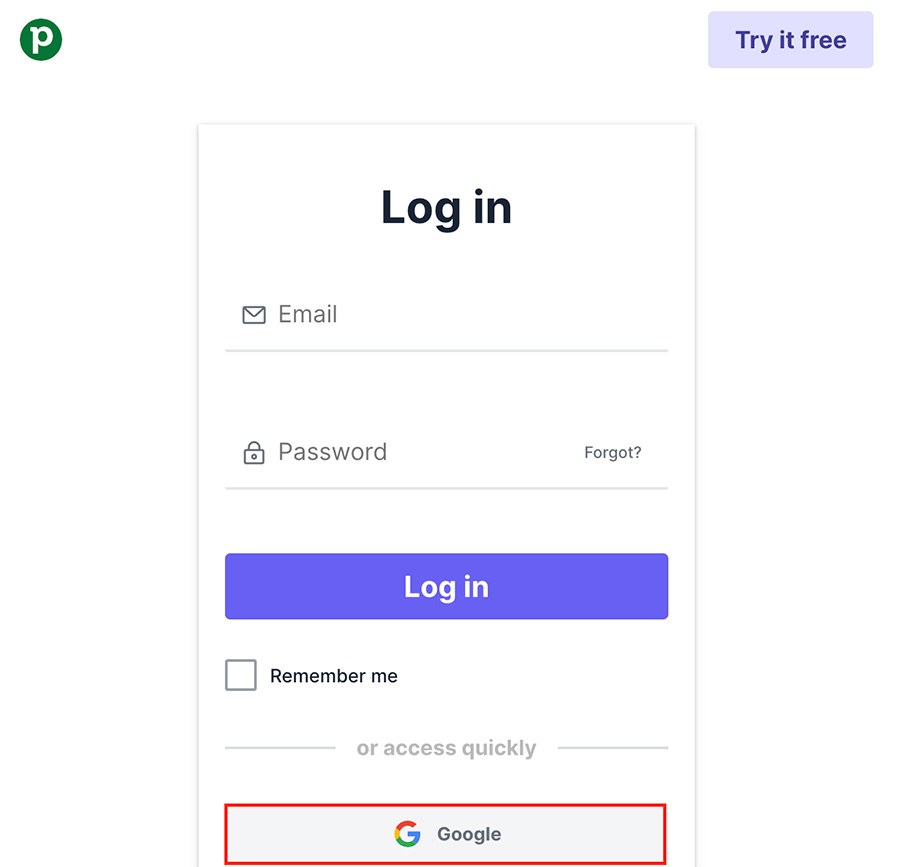This screenshot has width=900, height=867.
Task: Sign in using the Google button
Action: pos(446,833)
